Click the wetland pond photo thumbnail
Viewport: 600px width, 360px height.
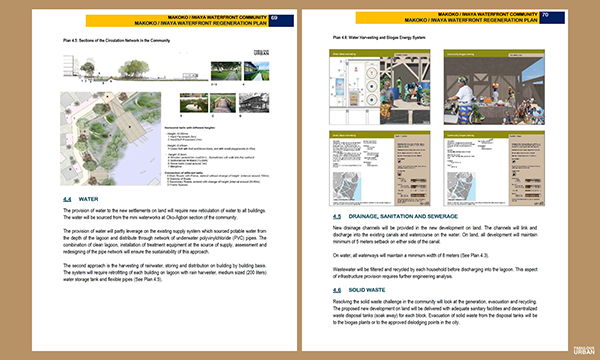point(194,103)
